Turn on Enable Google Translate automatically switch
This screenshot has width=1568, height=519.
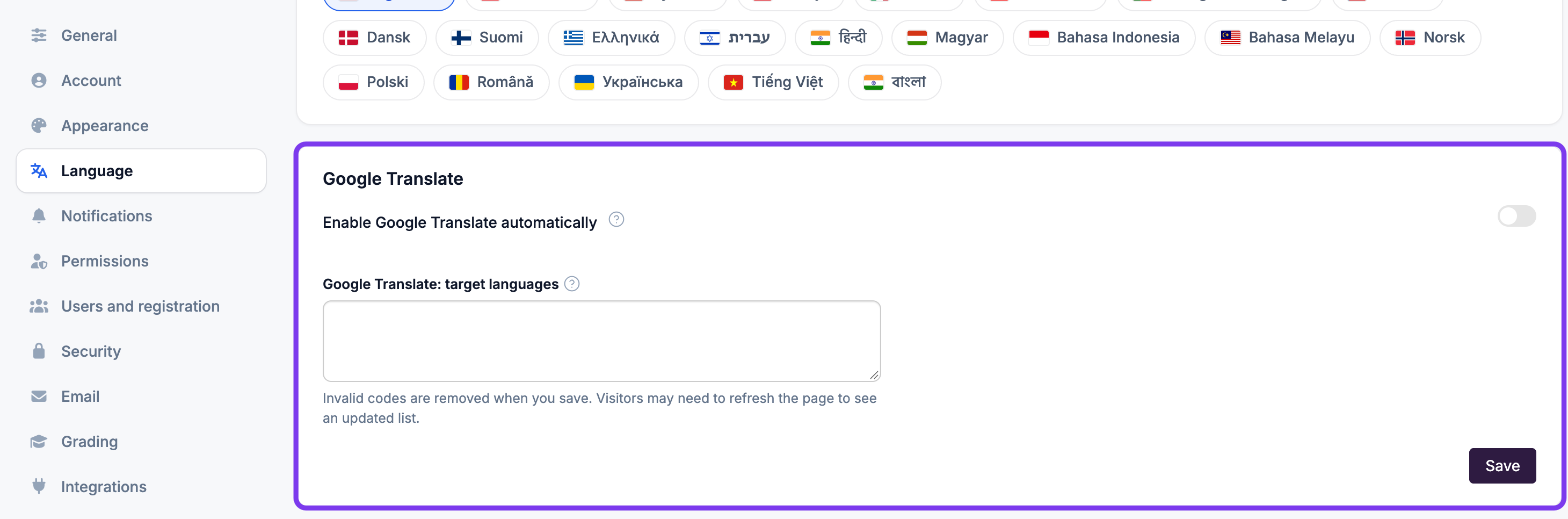tap(1516, 216)
